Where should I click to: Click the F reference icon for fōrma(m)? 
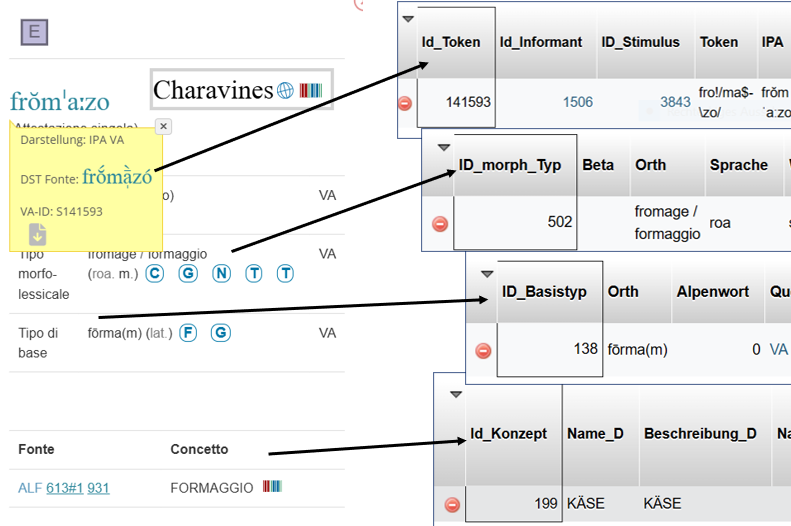(x=188, y=333)
